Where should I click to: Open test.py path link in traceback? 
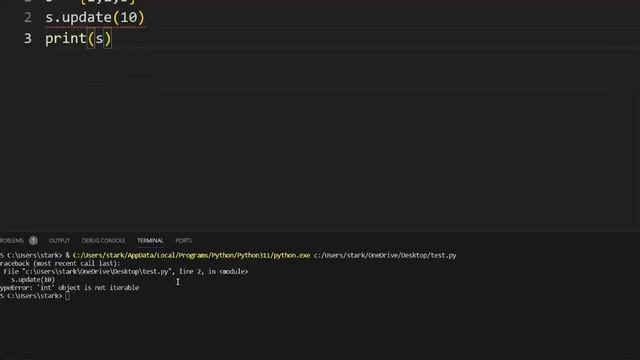tap(97, 271)
